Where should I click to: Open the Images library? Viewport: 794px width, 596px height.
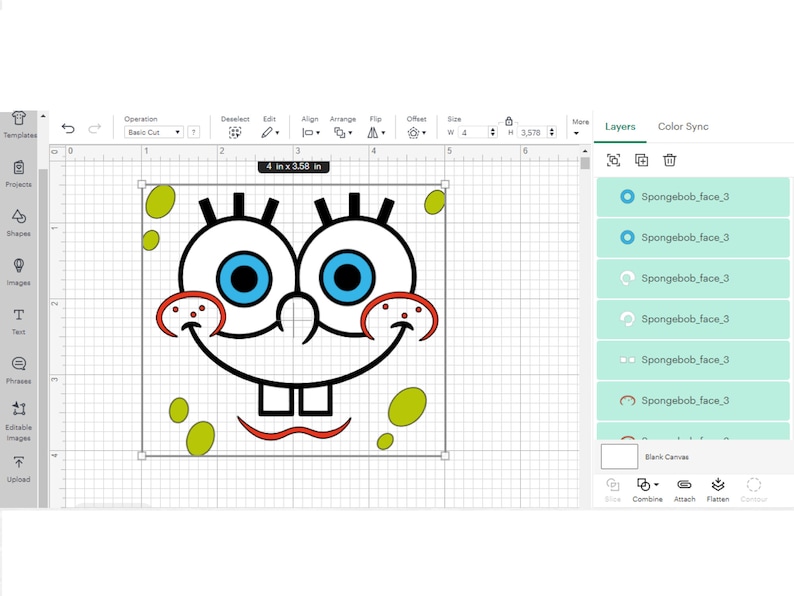19,272
